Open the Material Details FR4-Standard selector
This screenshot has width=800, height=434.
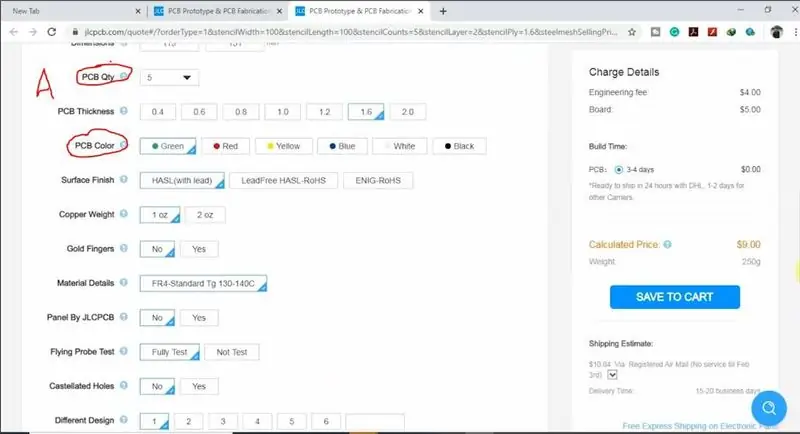(x=203, y=284)
